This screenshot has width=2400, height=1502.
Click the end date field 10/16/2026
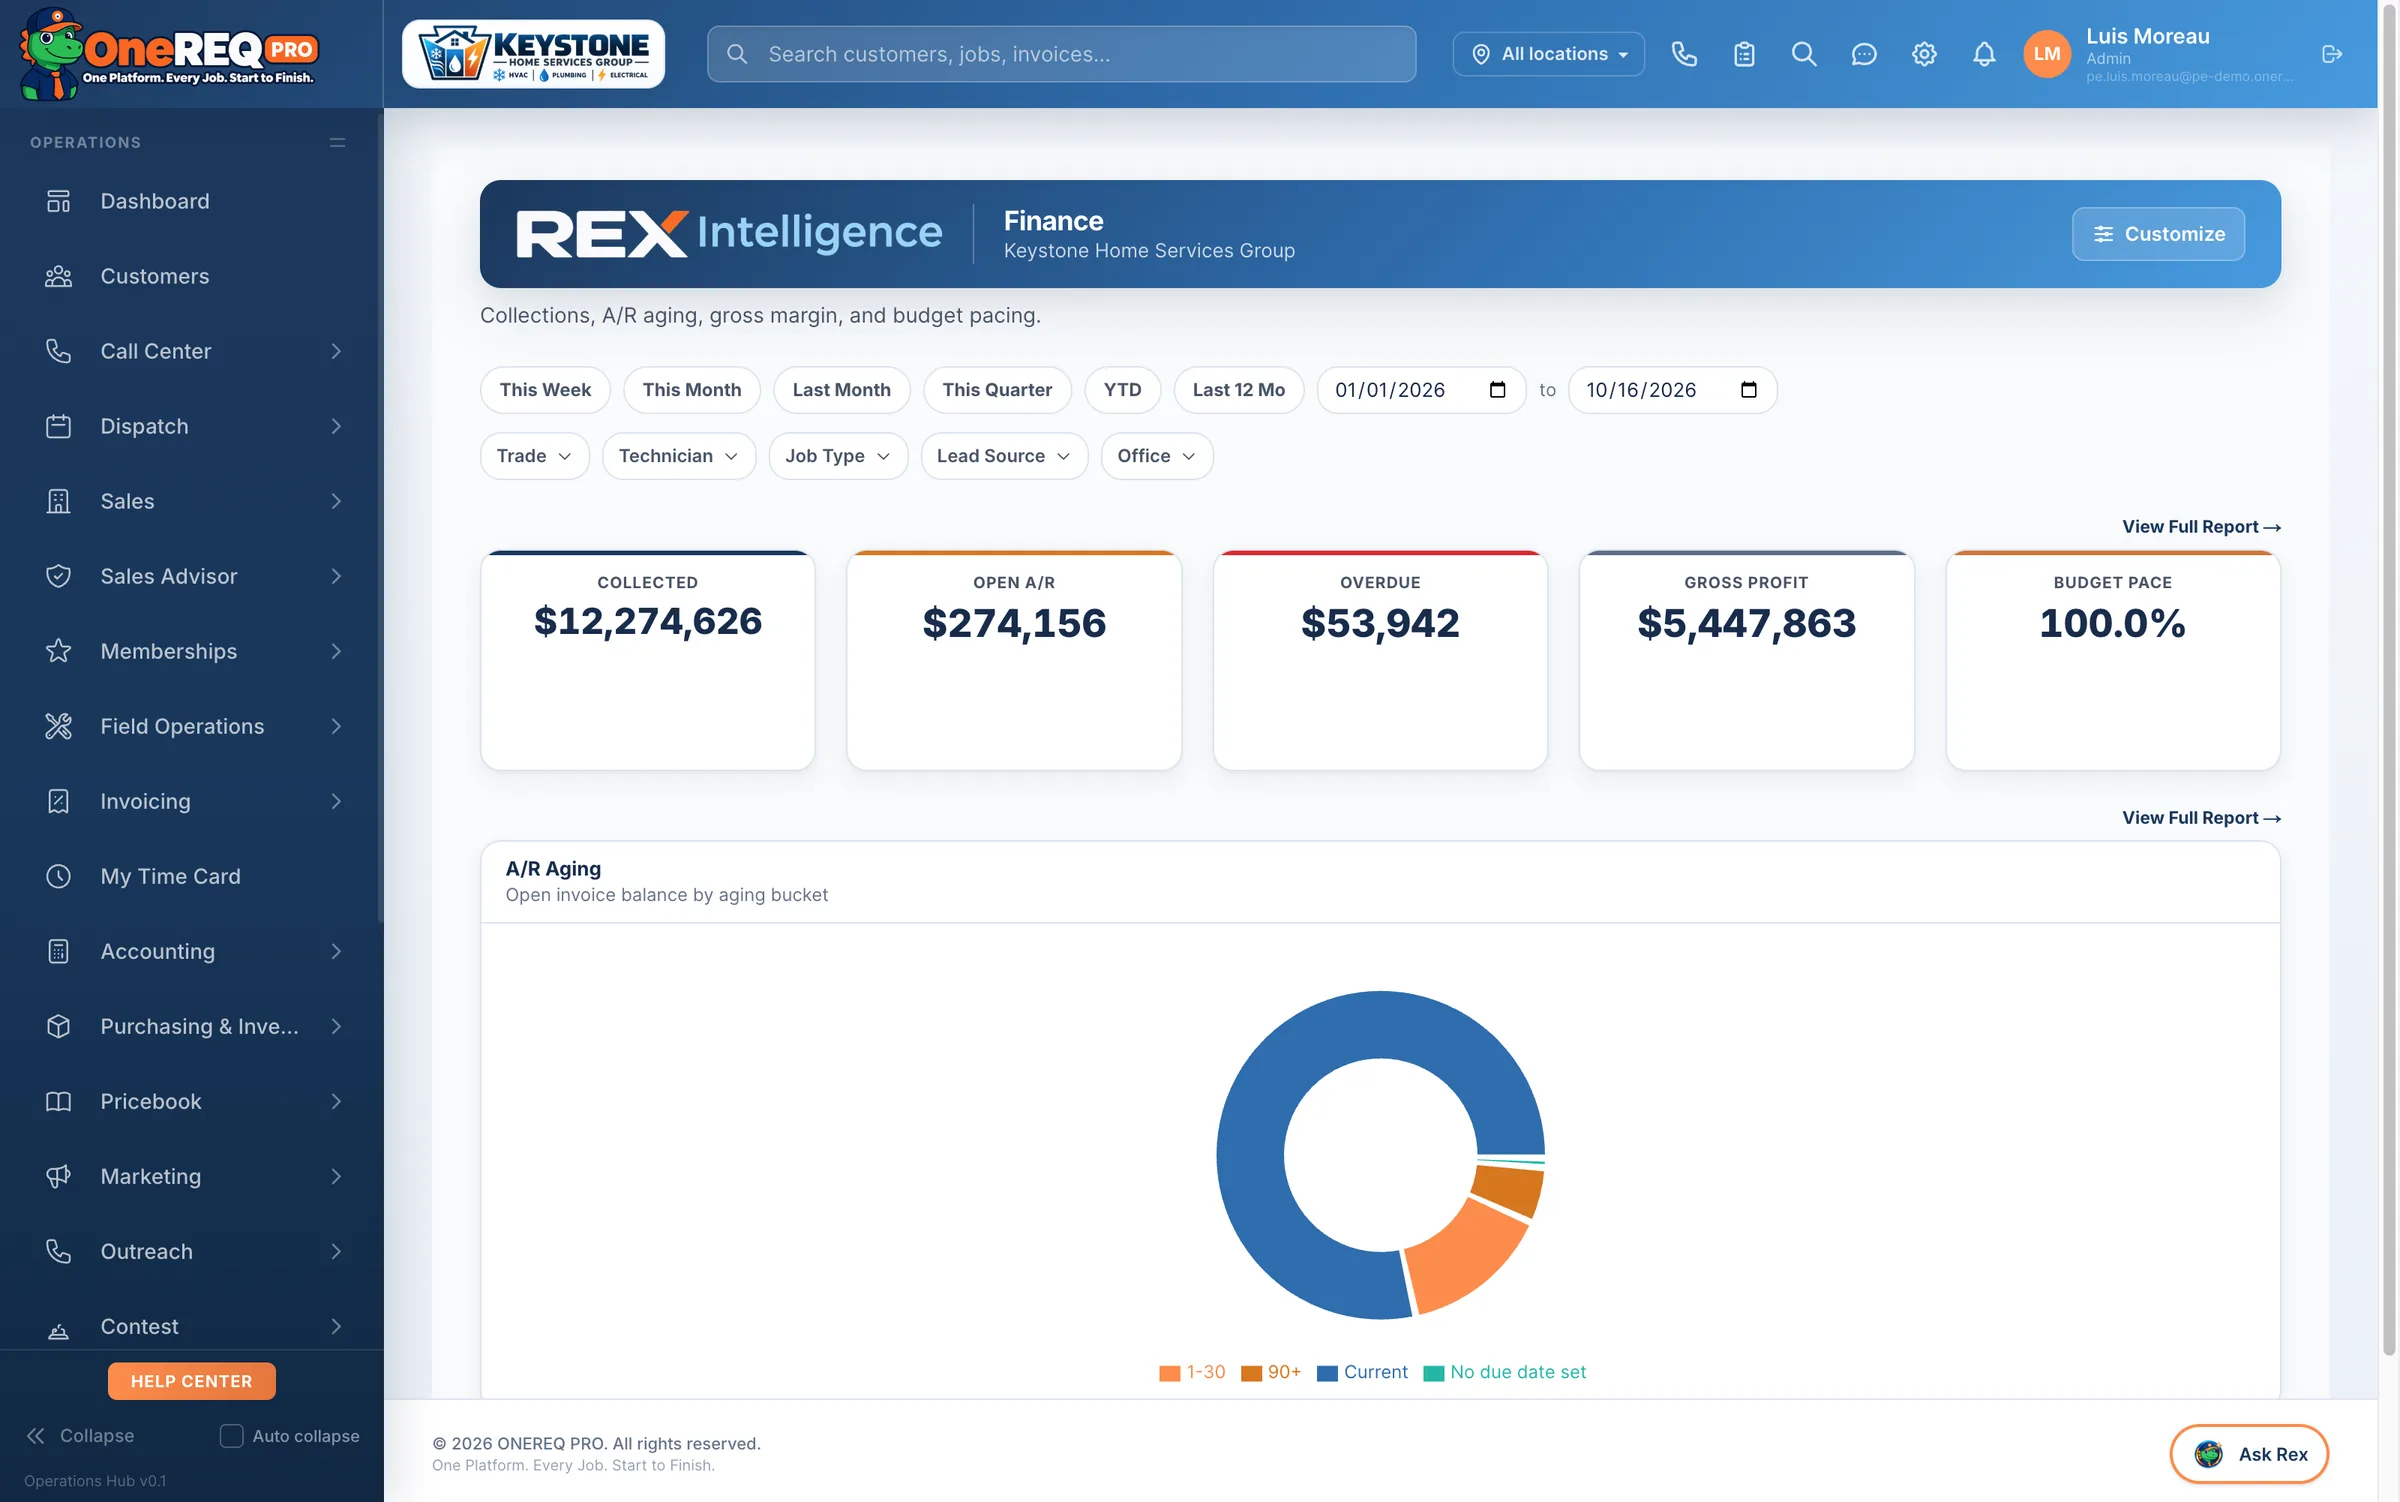click(x=1672, y=390)
